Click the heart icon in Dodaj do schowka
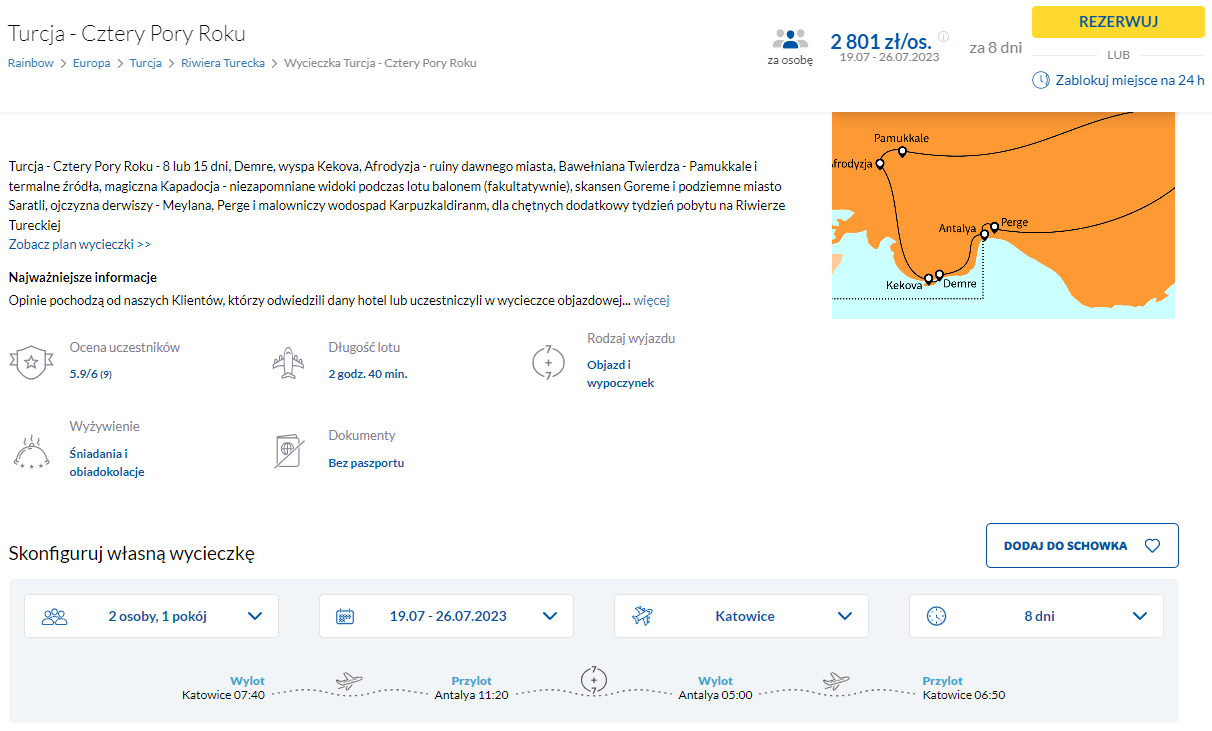This screenshot has height=731, width=1212. (x=1152, y=546)
